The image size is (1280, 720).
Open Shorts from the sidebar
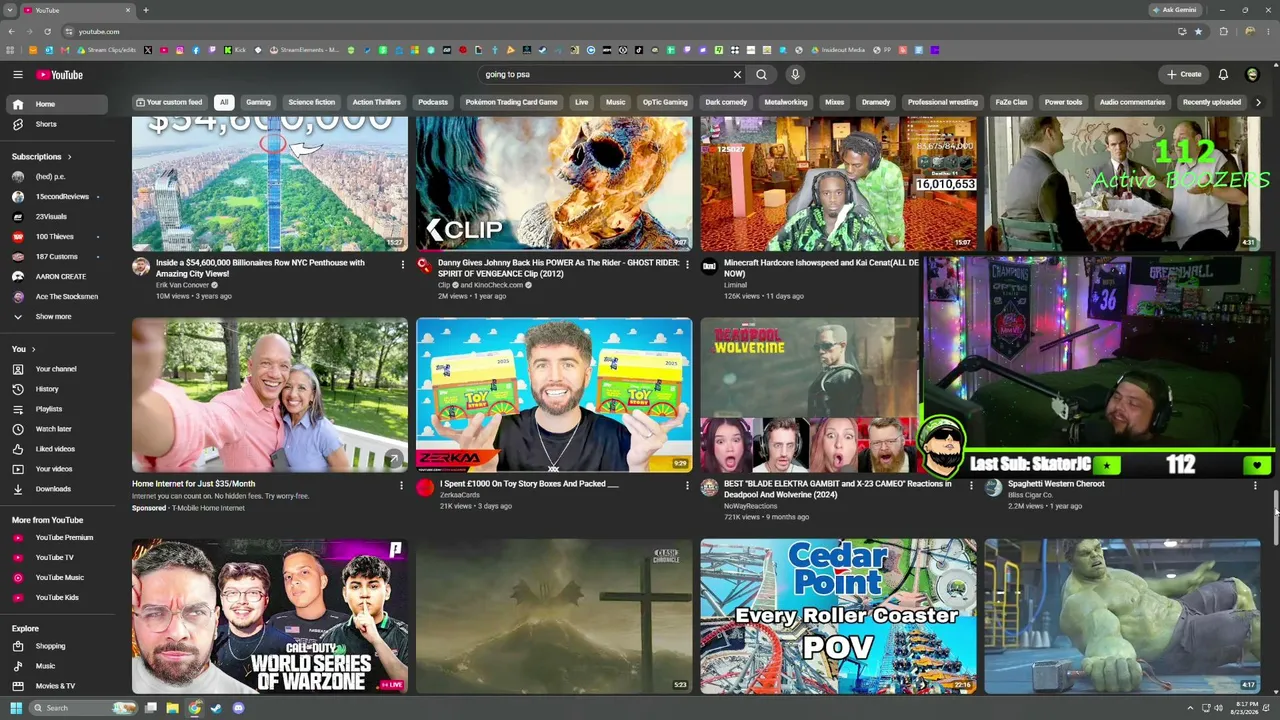click(59, 124)
